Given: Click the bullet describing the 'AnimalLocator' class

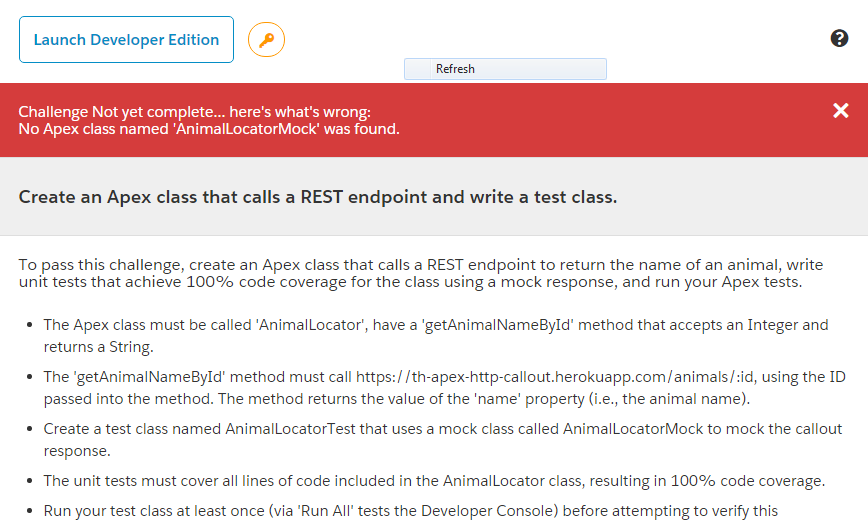Looking at the screenshot, I should click(435, 334).
